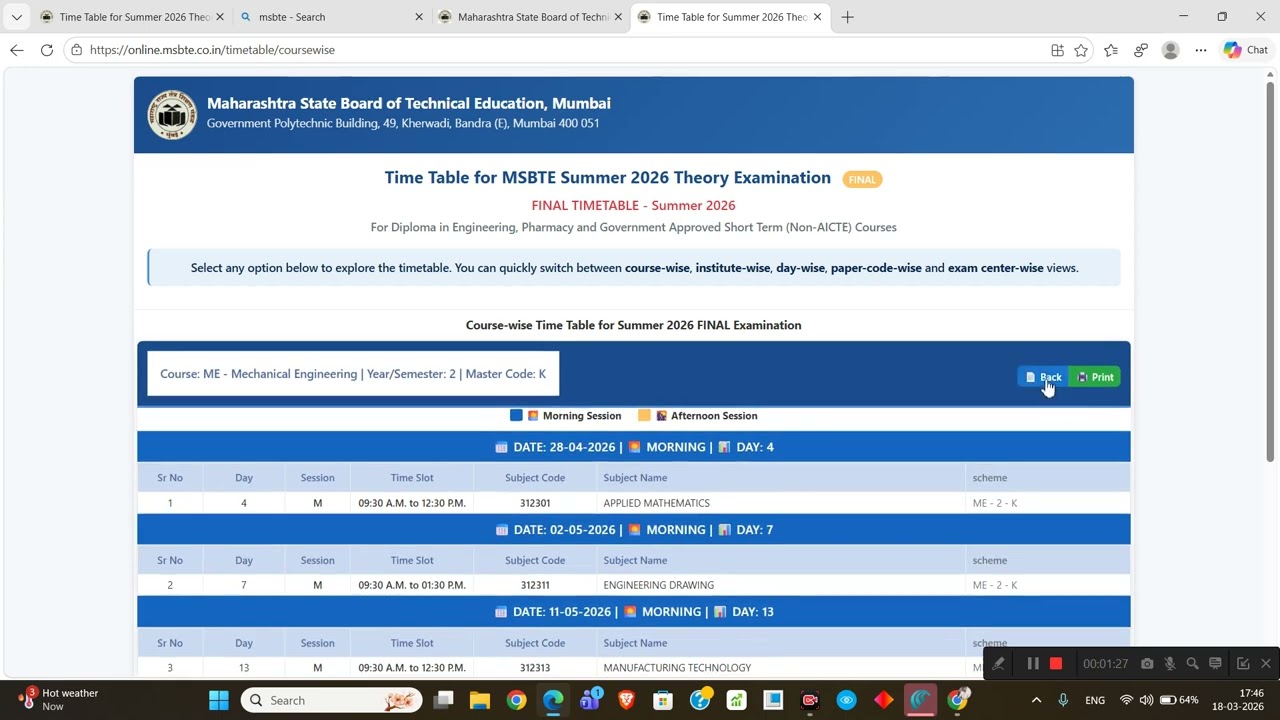
Task: Click subject code 312313
Action: coord(535,667)
